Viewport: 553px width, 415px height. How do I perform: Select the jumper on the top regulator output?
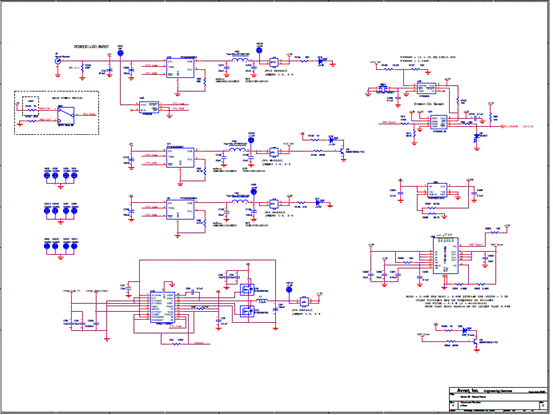pyautogui.click(x=273, y=62)
